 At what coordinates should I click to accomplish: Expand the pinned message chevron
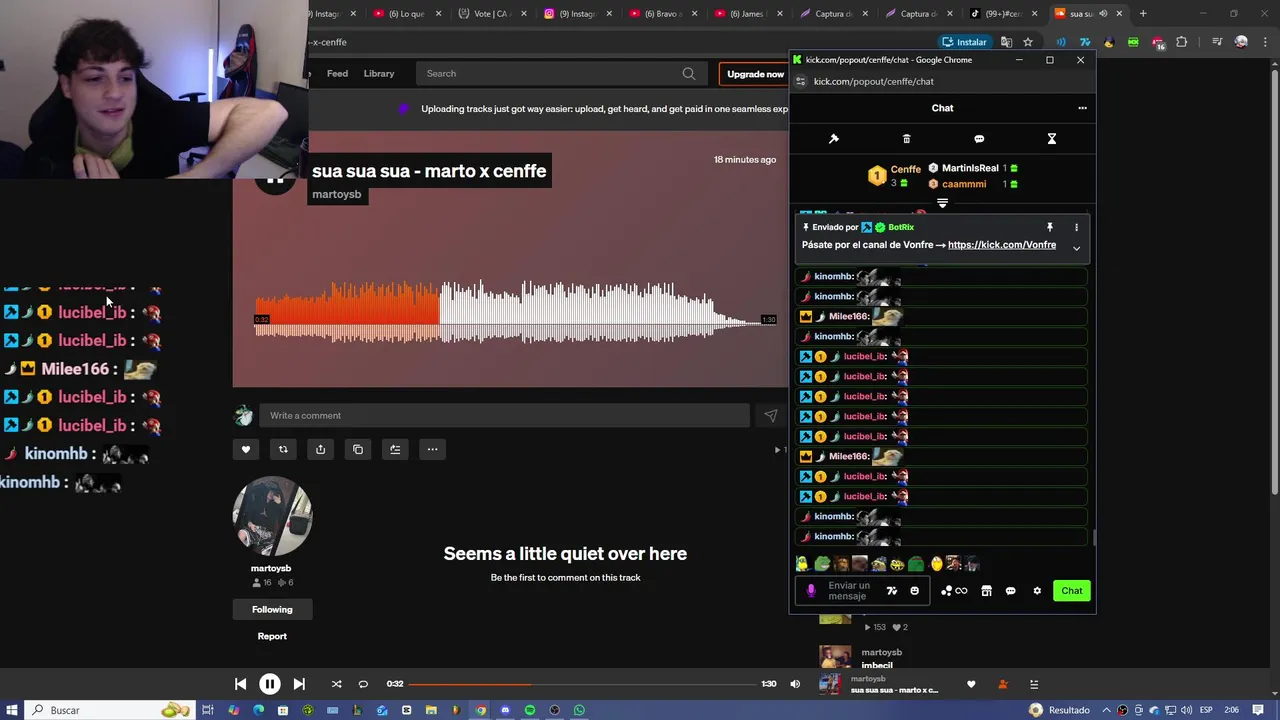(x=1076, y=248)
